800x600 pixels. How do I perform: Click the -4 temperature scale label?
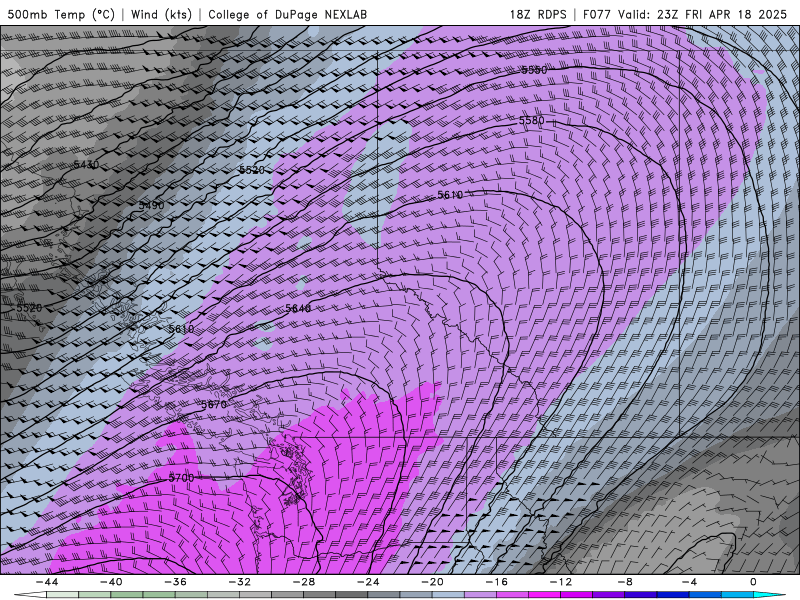pyautogui.click(x=689, y=582)
